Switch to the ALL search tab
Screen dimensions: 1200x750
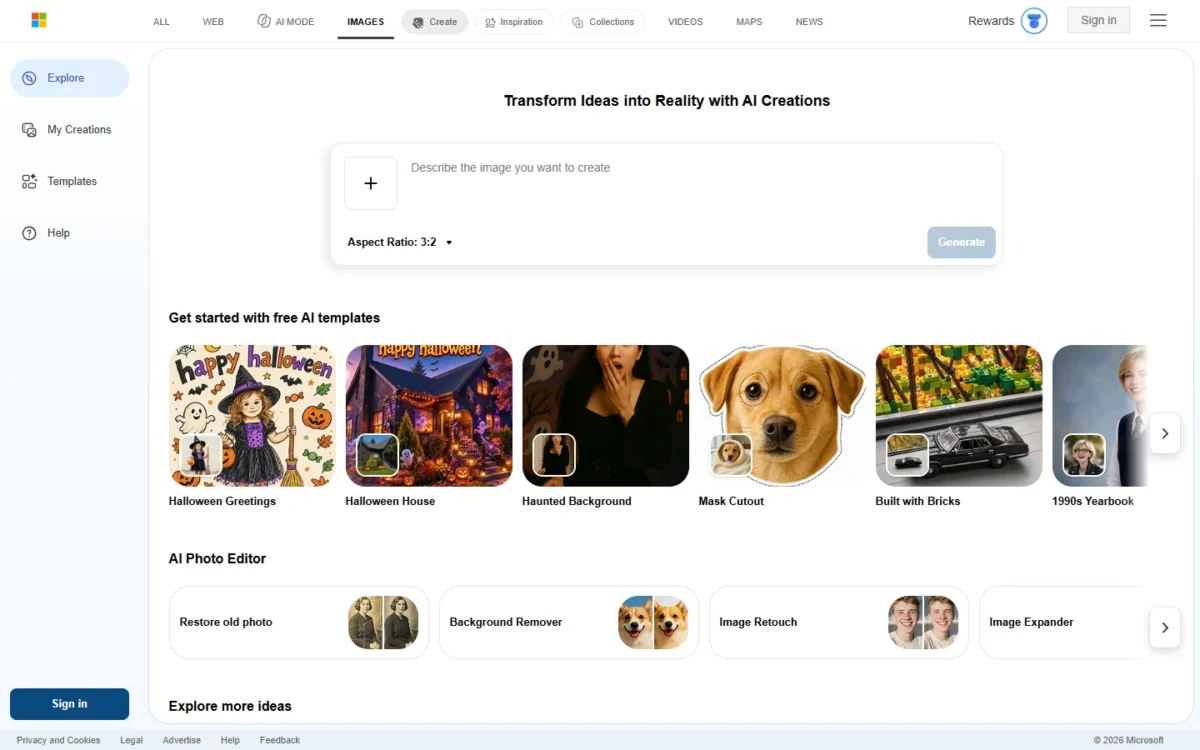pos(161,22)
